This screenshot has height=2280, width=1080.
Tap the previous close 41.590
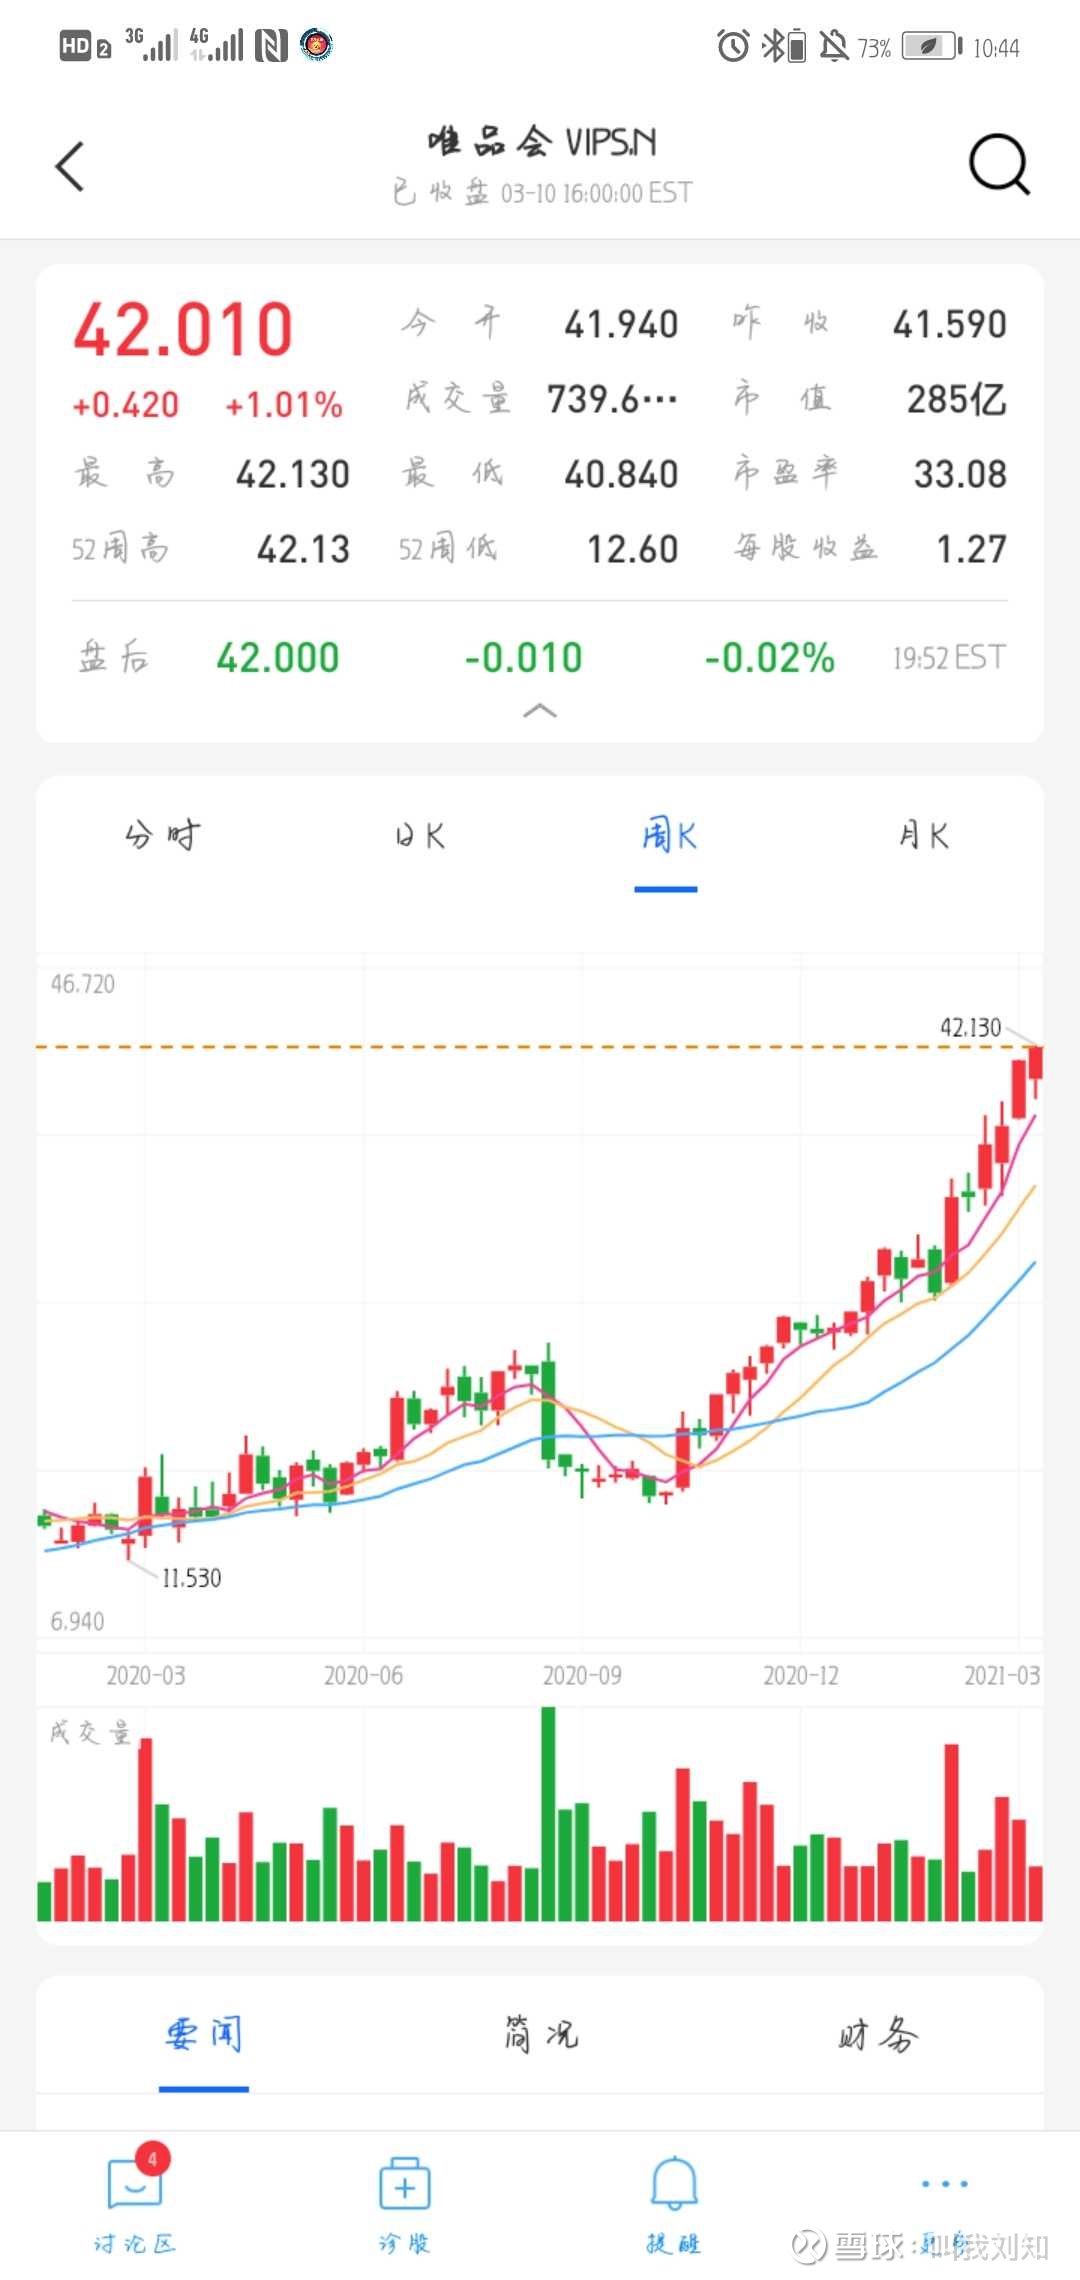[x=949, y=324]
